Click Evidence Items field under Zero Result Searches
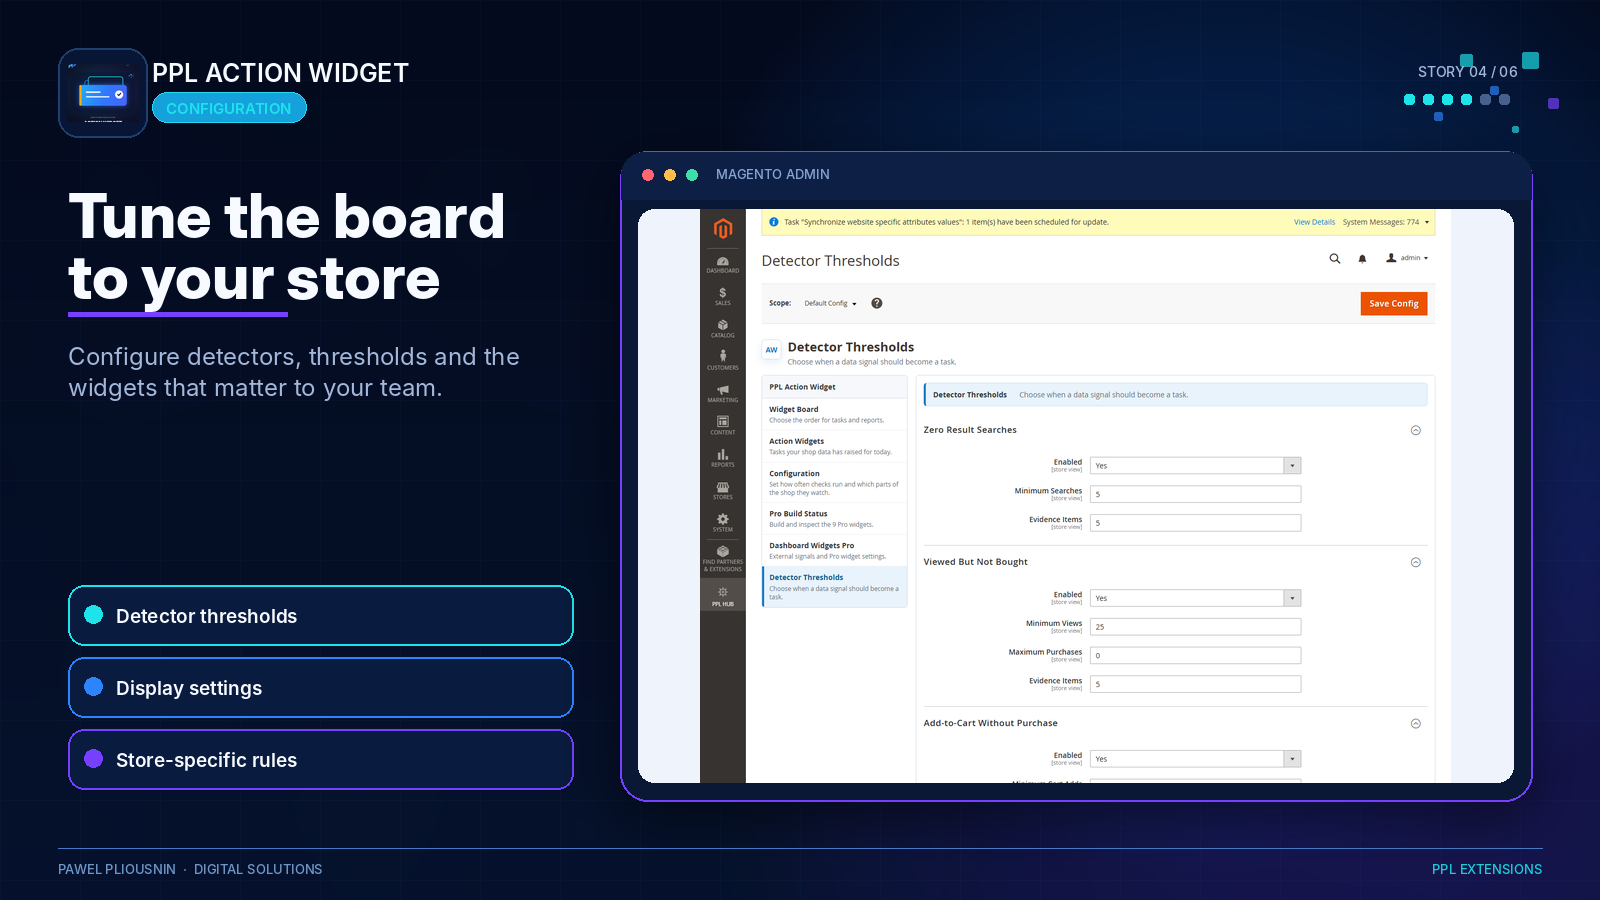 pyautogui.click(x=1195, y=523)
